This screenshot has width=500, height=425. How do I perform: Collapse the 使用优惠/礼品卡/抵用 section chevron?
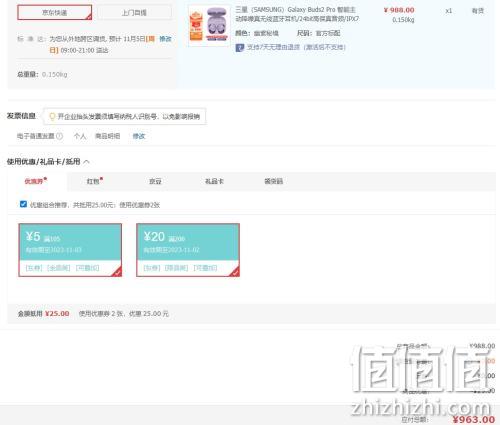tap(86, 162)
